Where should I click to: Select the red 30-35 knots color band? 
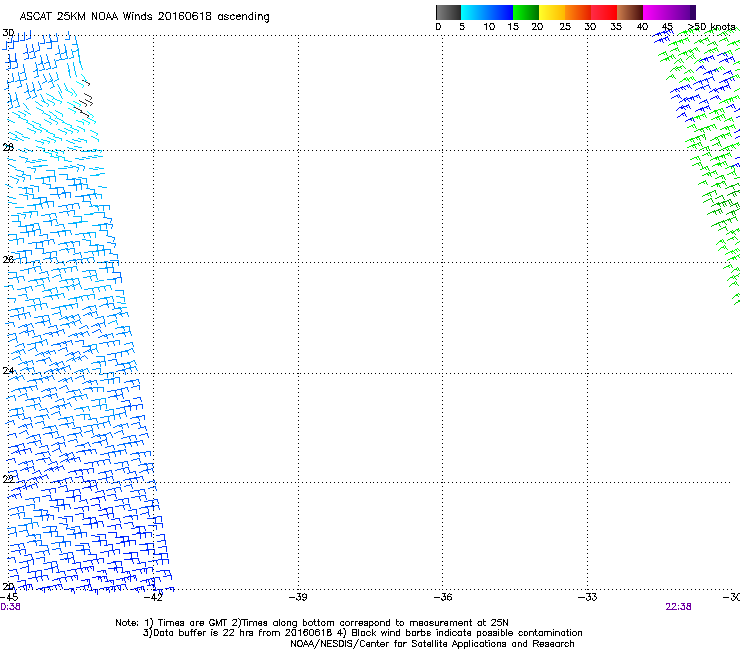pos(604,12)
